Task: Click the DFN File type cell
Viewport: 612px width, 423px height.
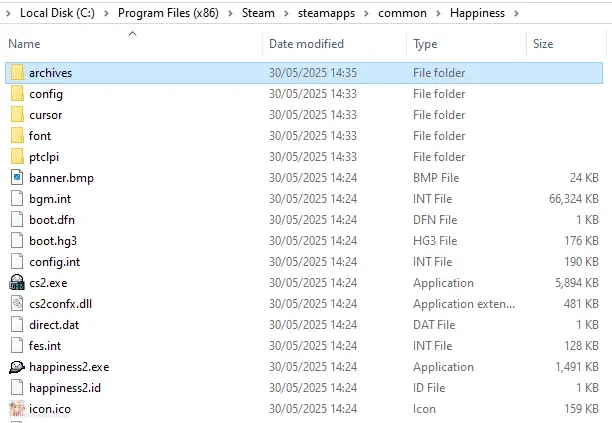Action: [435, 220]
